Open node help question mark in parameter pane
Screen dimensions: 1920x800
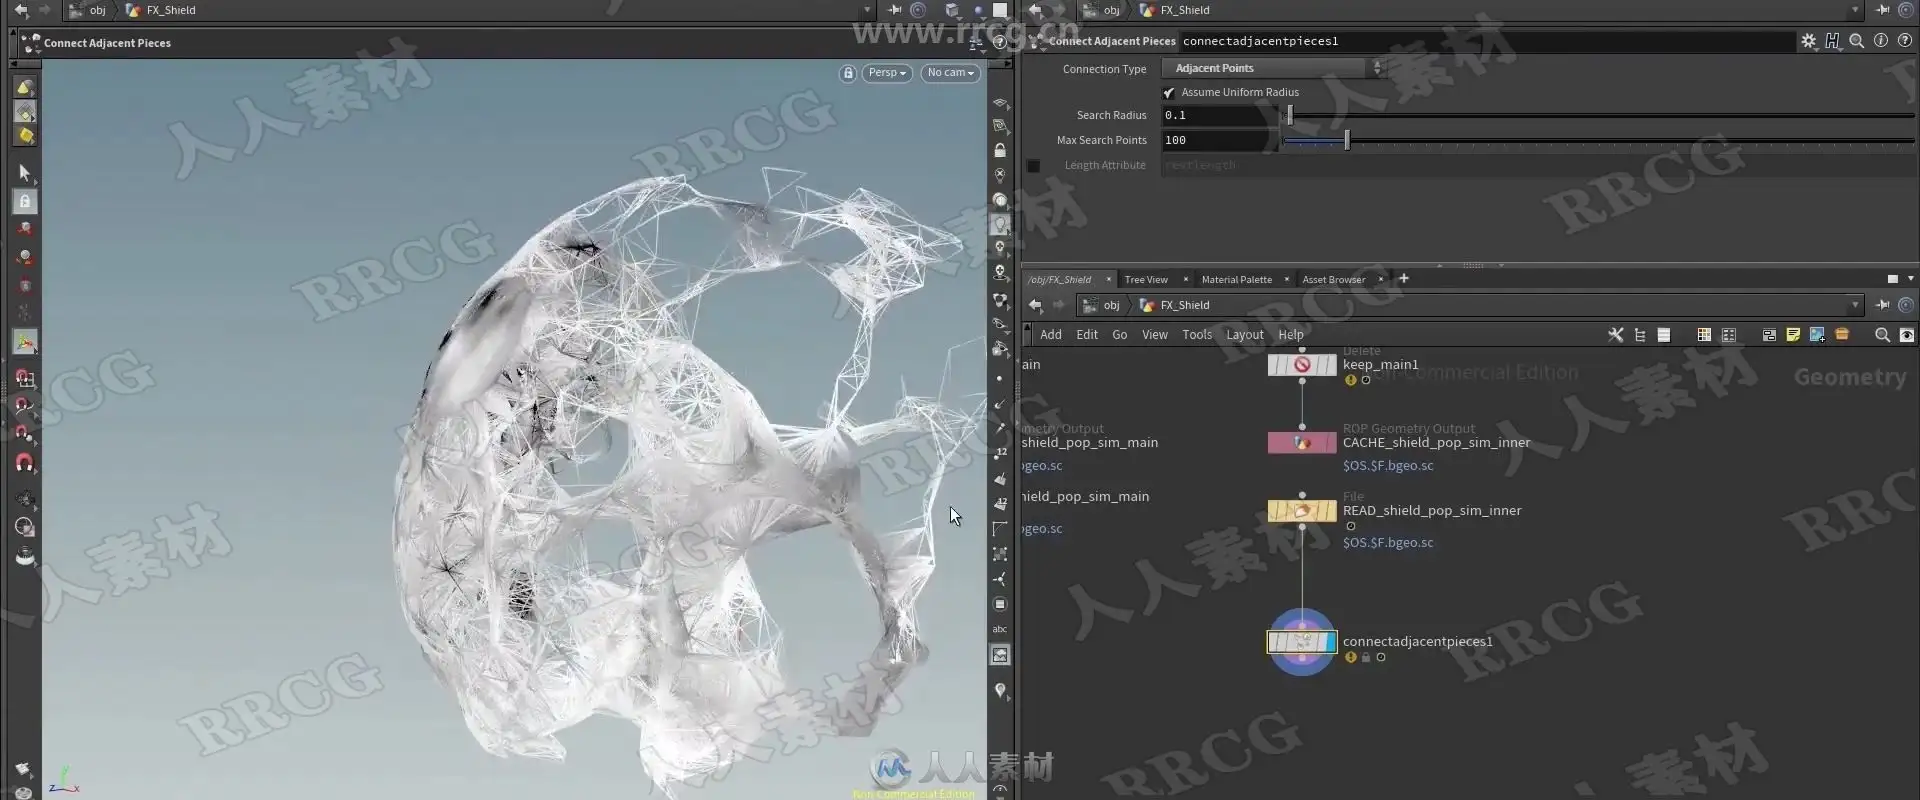[x=1905, y=41]
